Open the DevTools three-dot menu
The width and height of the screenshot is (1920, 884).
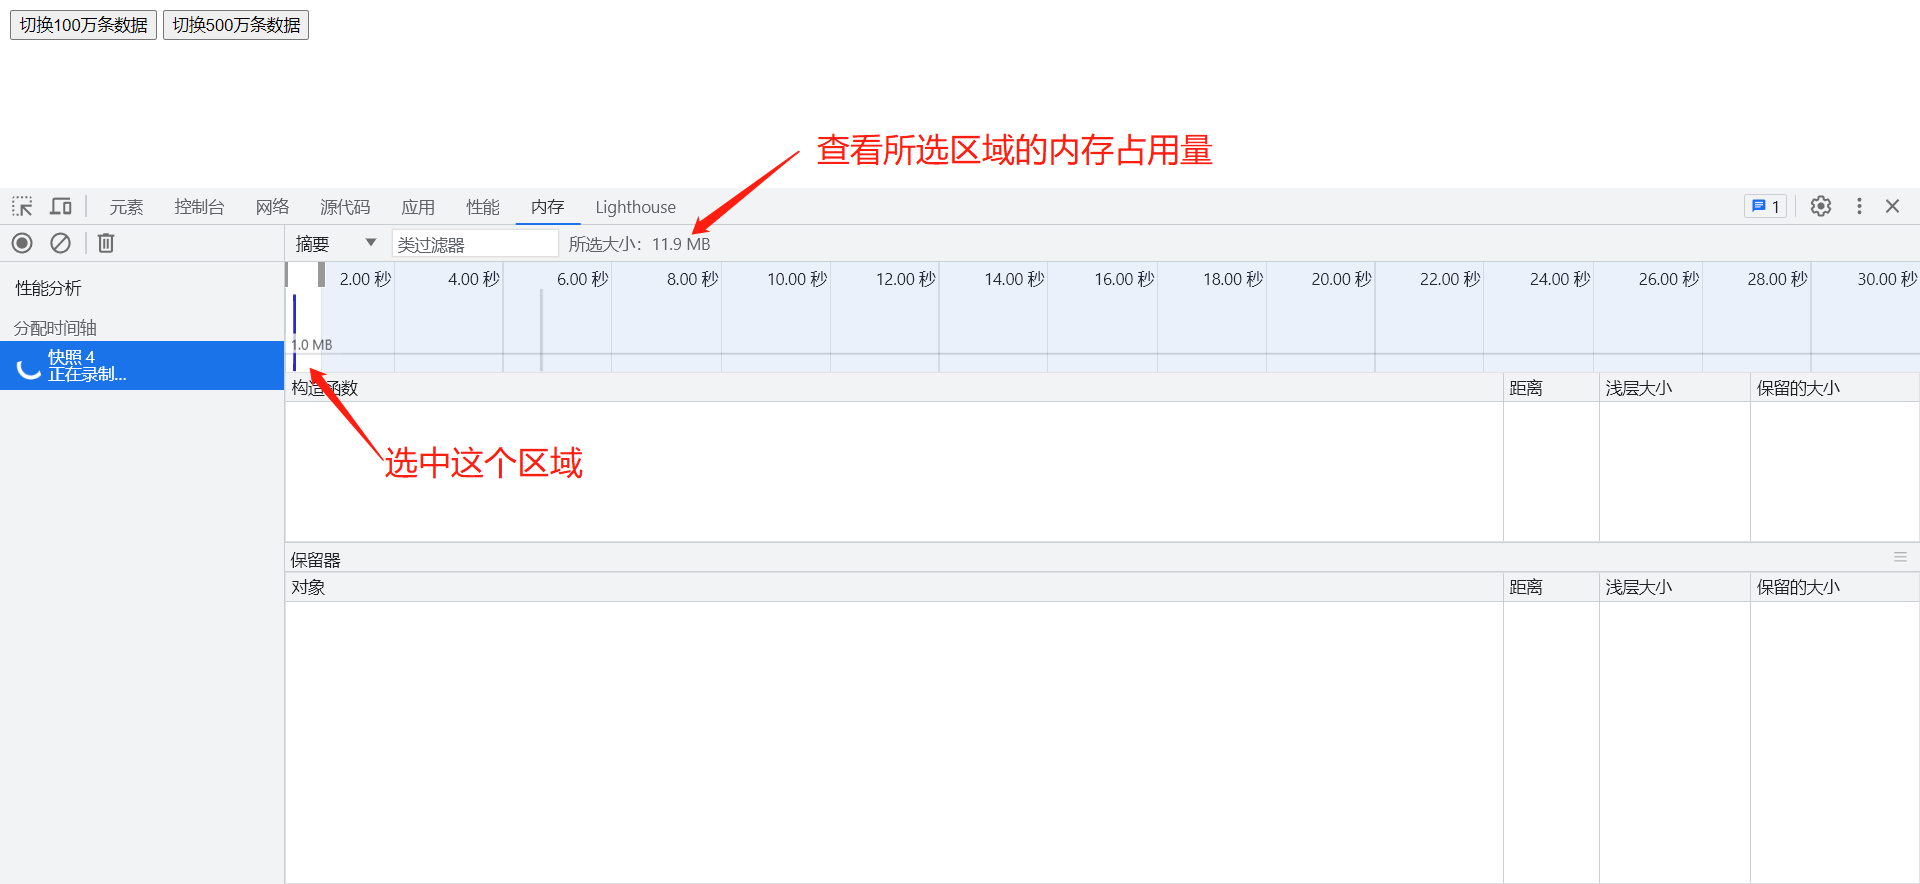1859,206
